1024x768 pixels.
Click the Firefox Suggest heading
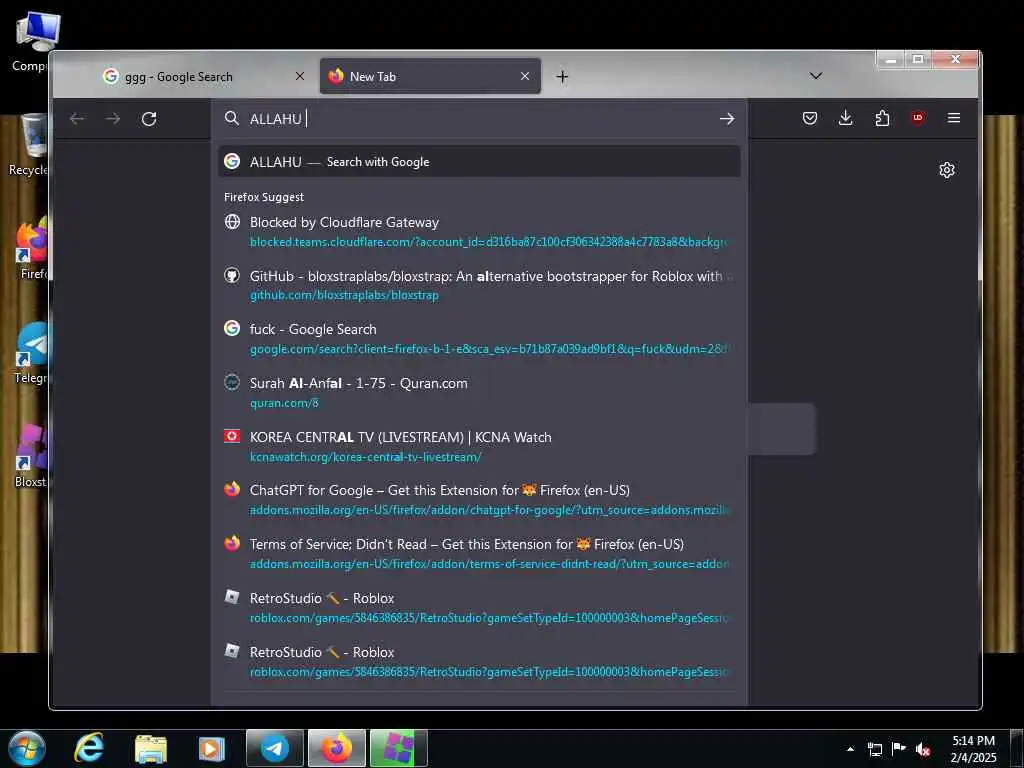[x=264, y=197]
